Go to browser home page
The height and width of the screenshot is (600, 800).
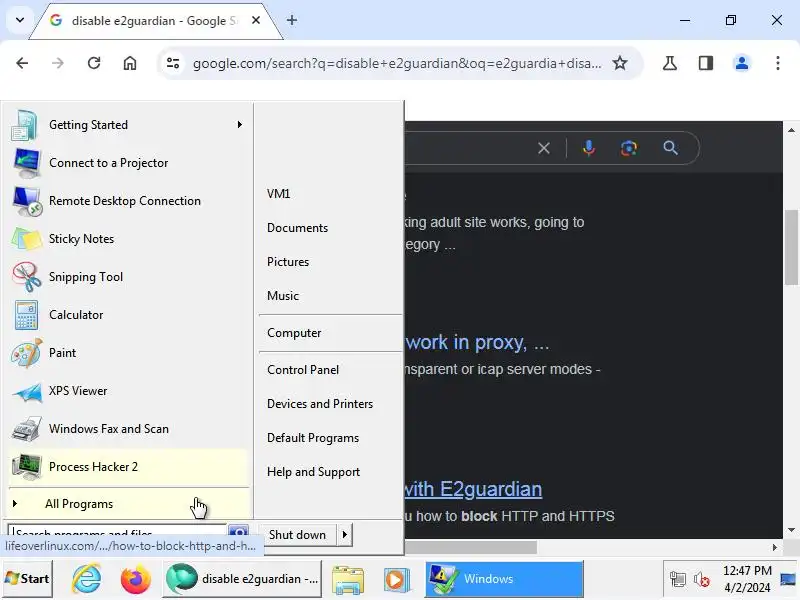130,63
